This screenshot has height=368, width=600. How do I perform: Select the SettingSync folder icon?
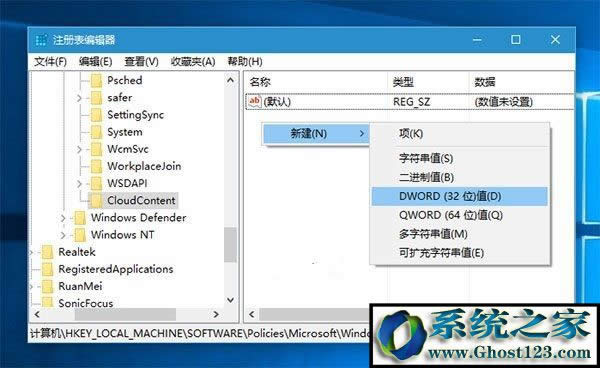(96, 115)
